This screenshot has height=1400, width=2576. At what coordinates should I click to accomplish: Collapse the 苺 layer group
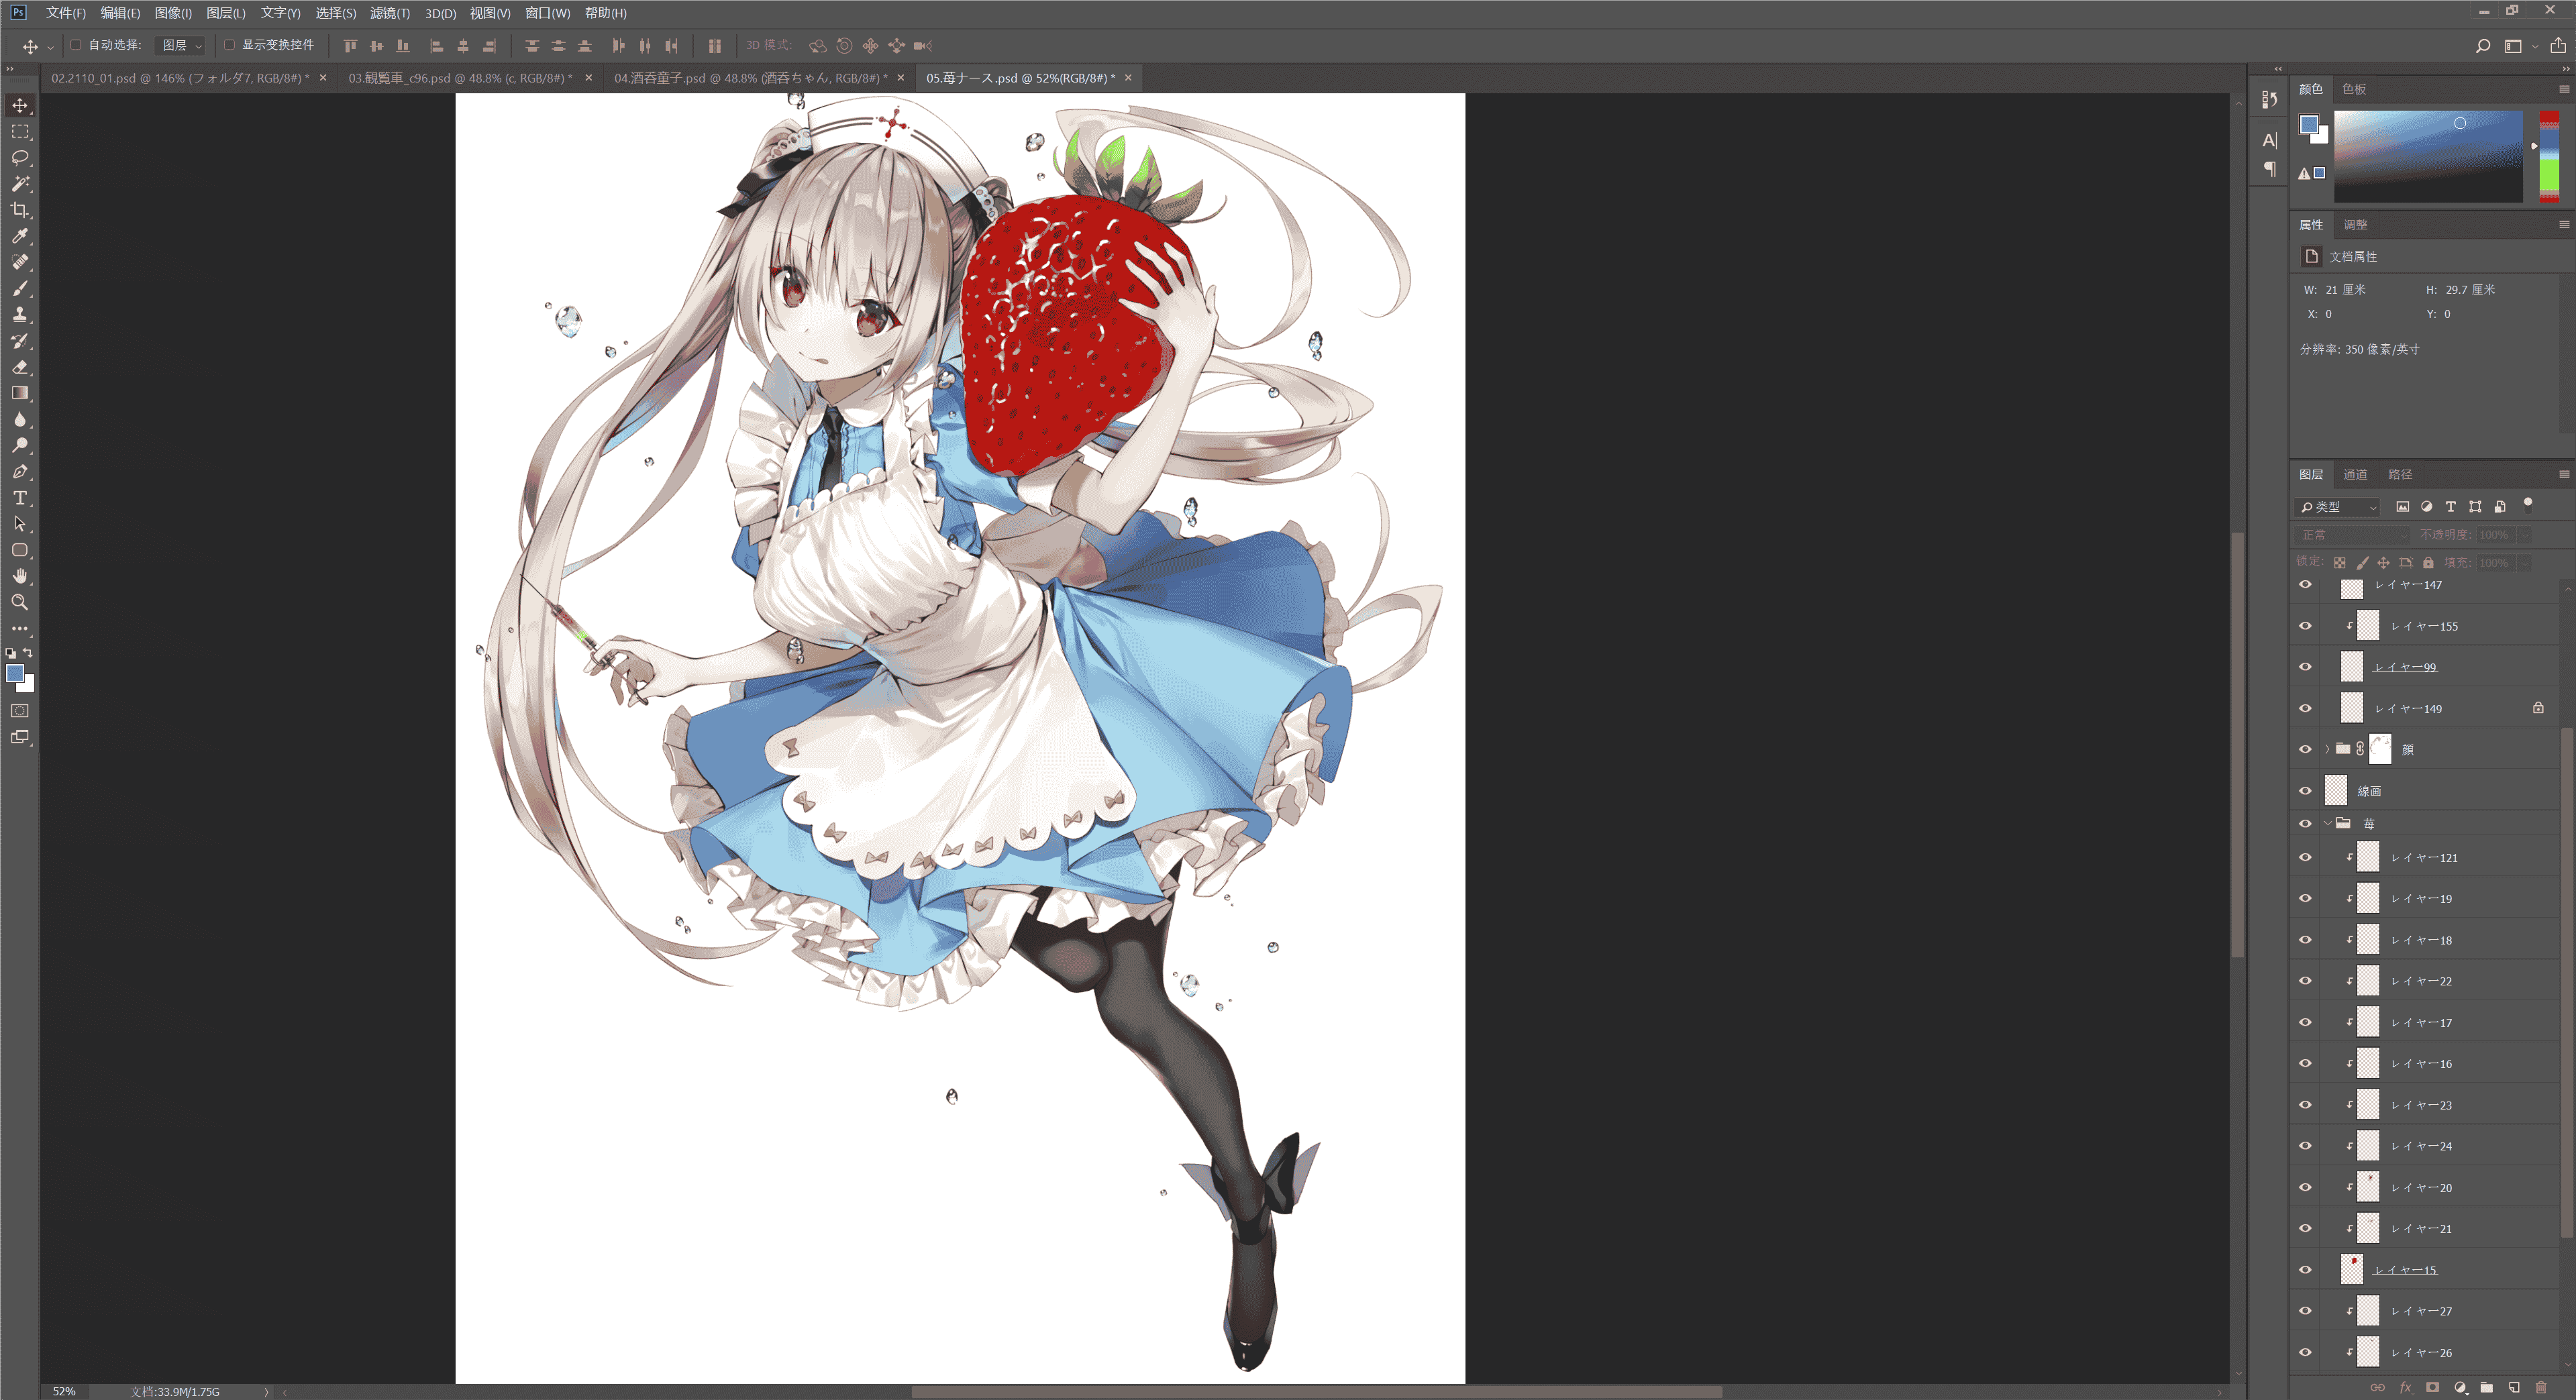click(x=2328, y=823)
